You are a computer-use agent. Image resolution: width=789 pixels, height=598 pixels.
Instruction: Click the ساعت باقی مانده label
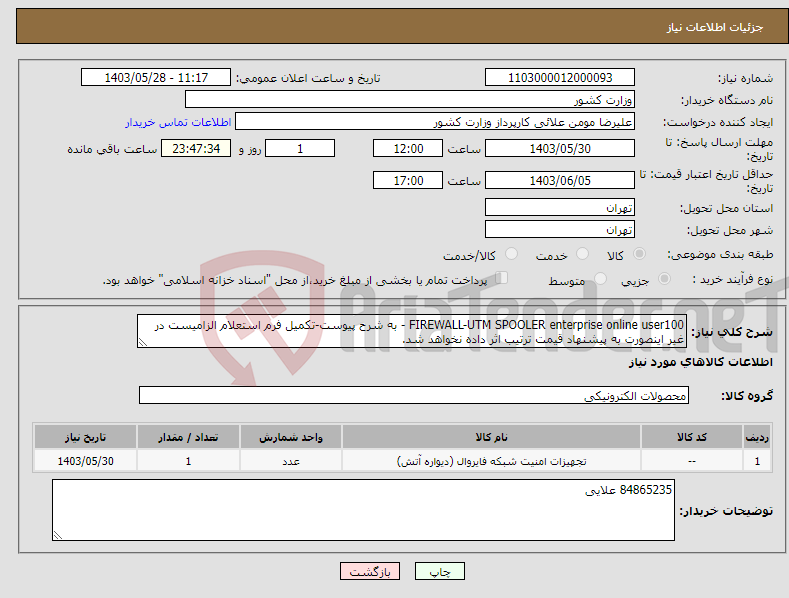click(112, 149)
